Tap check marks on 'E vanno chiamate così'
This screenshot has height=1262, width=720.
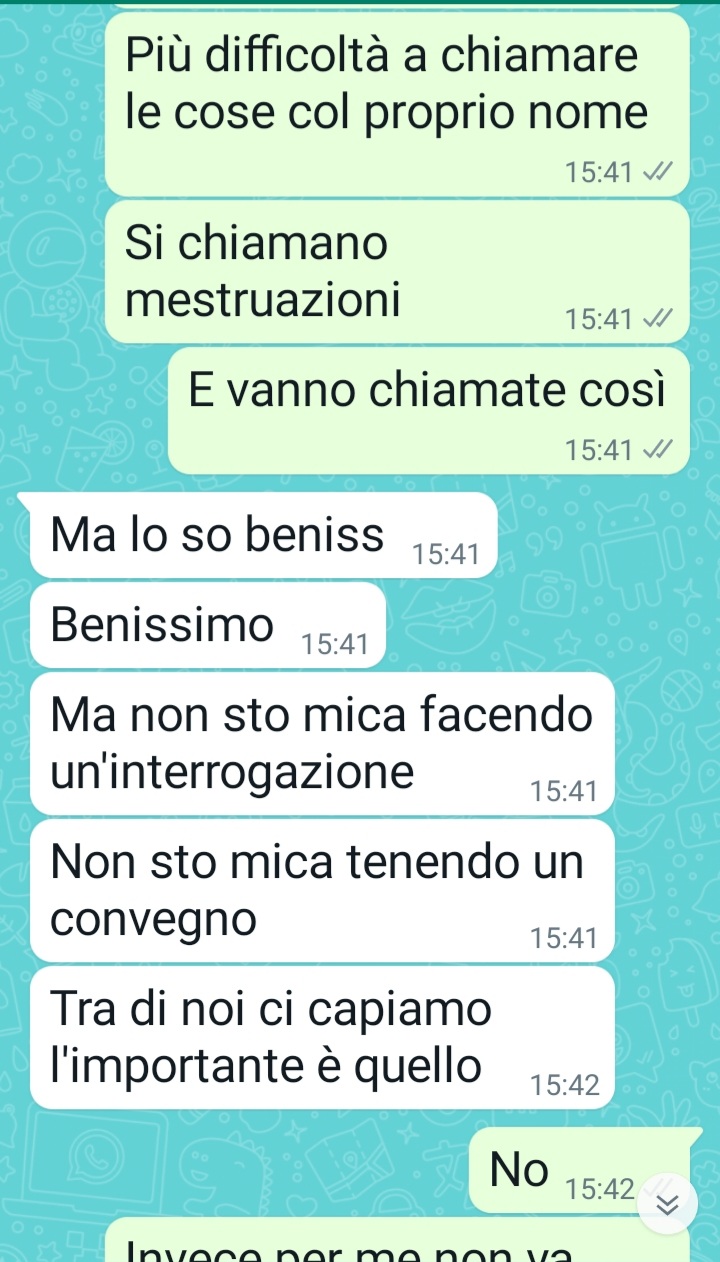click(x=656, y=451)
